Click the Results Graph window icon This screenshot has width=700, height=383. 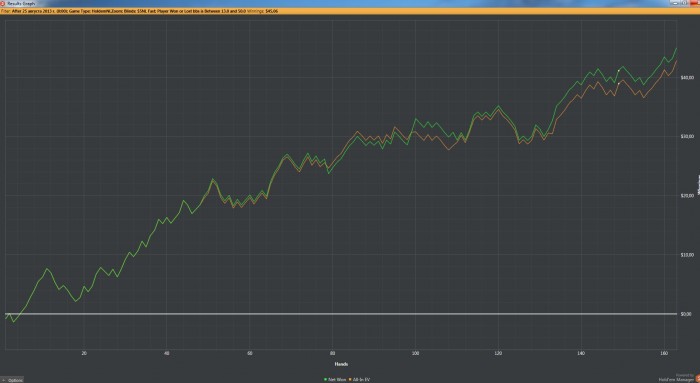2,3
